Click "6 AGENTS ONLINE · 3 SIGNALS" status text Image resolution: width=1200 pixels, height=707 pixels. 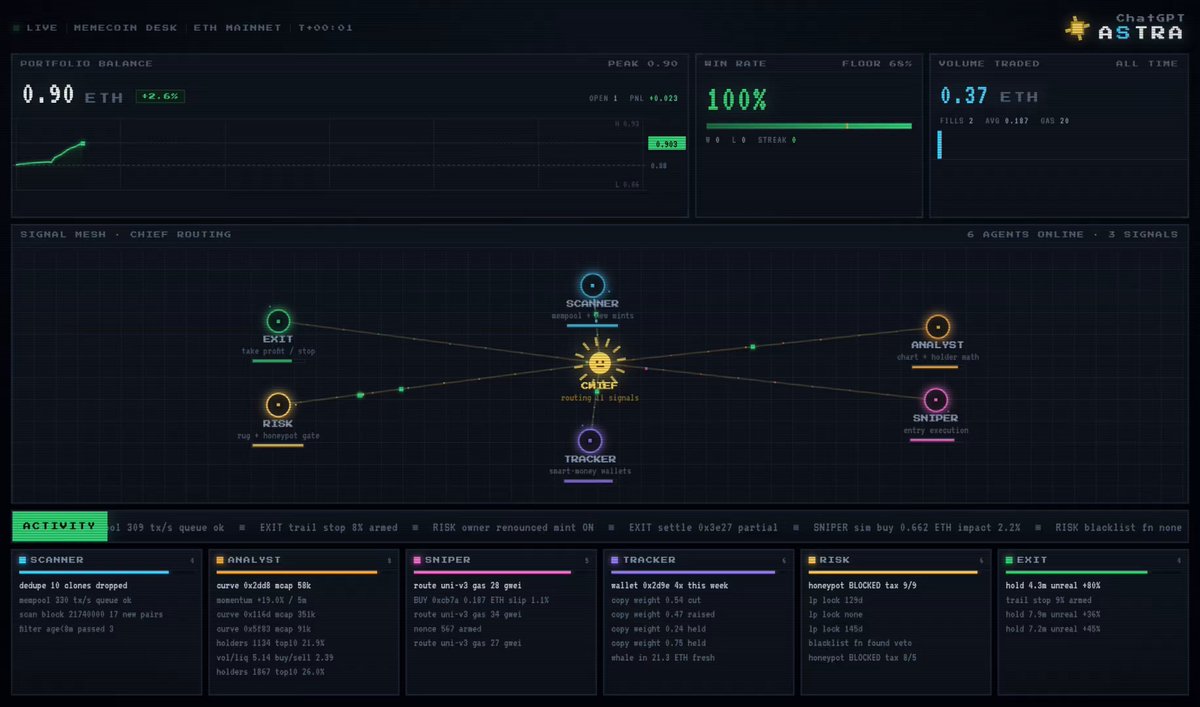pos(1073,234)
